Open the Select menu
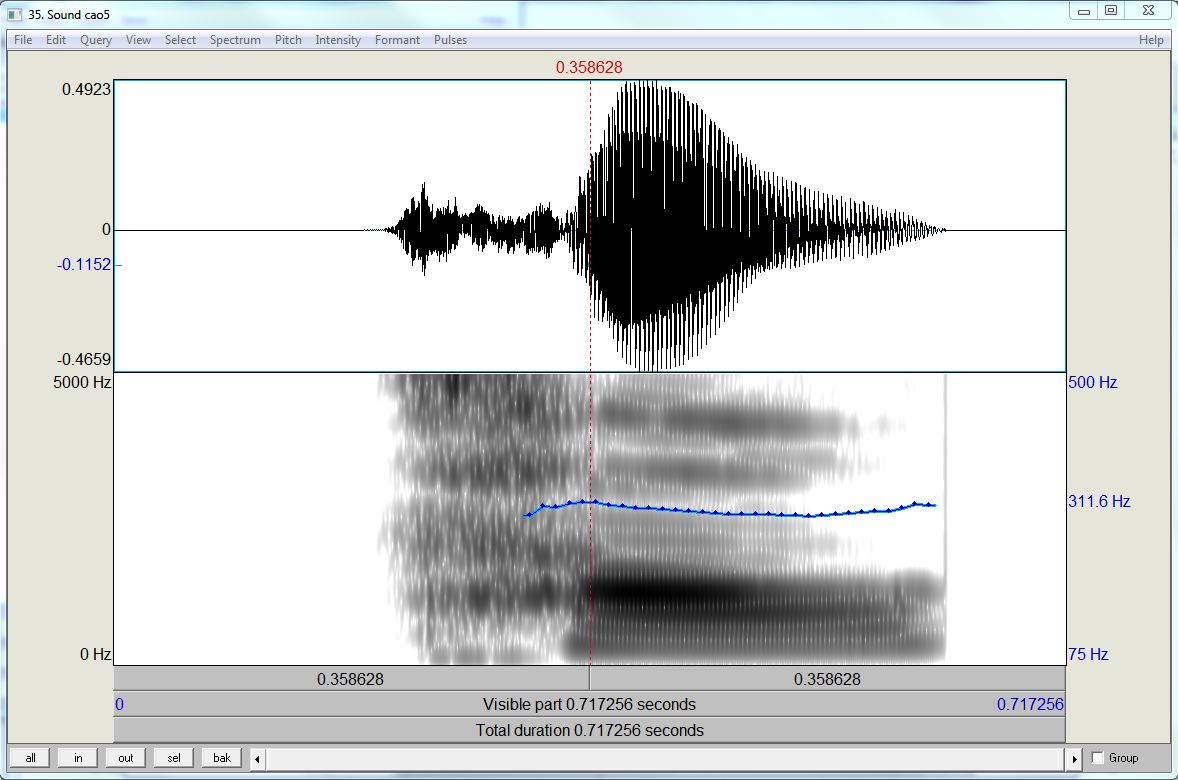This screenshot has width=1178, height=780. [180, 40]
